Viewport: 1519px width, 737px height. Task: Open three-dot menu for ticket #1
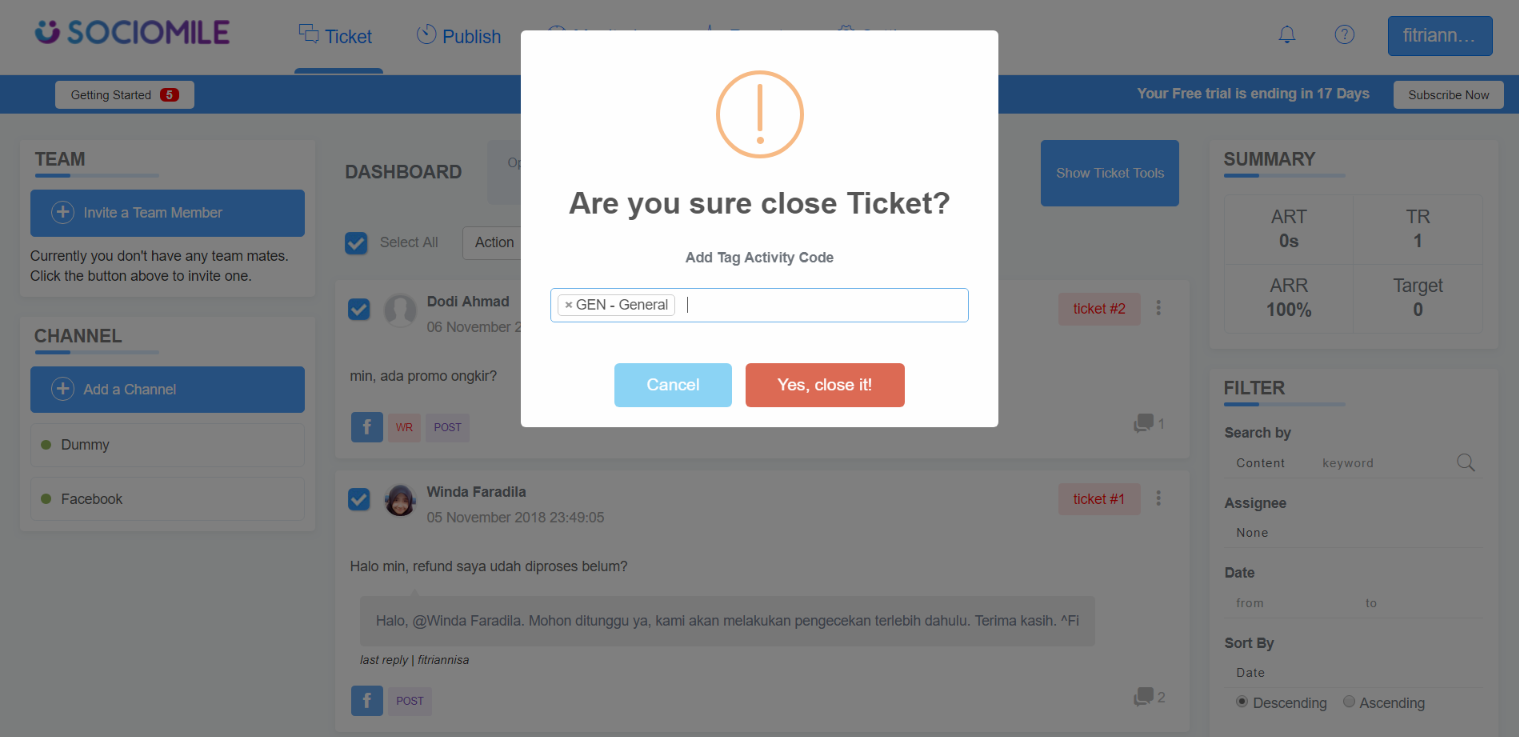pos(1159,498)
